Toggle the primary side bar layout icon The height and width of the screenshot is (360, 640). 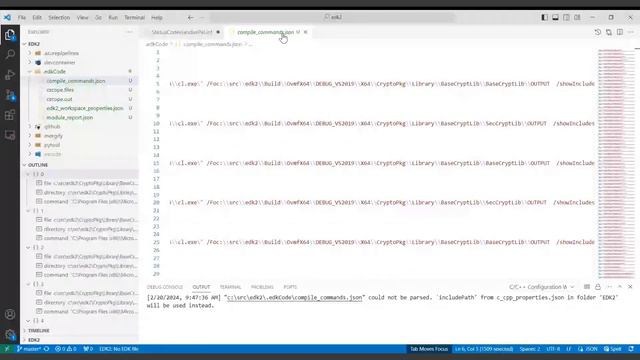pos(544,18)
